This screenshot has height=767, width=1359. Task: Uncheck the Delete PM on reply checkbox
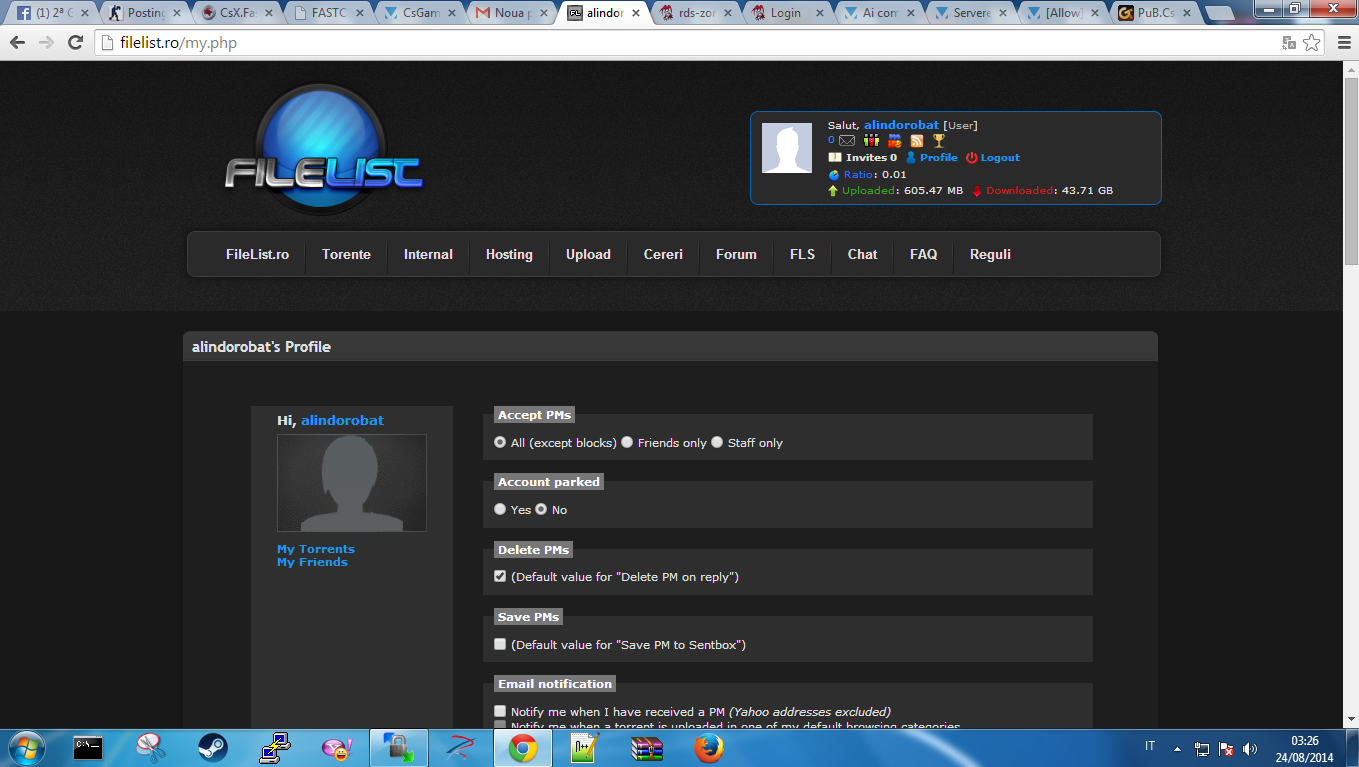pyautogui.click(x=500, y=577)
